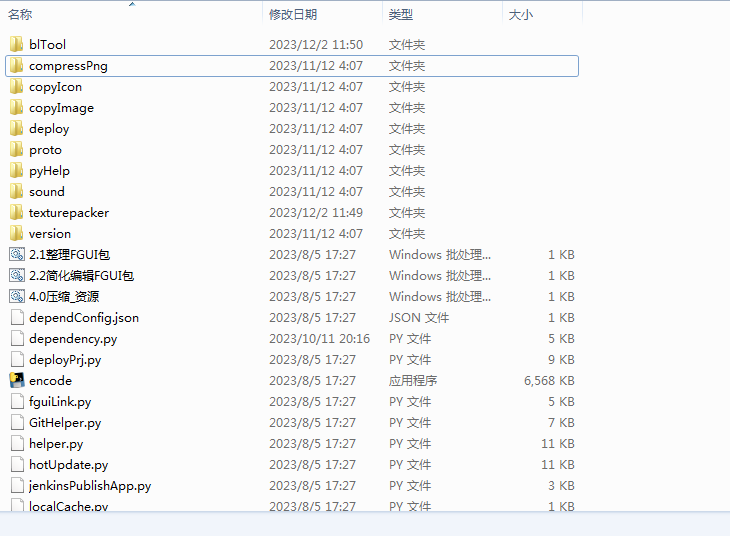Viewport: 730px width, 536px height.
Task: Select the jenkinsPublishApp.py file name
Action: [90, 486]
